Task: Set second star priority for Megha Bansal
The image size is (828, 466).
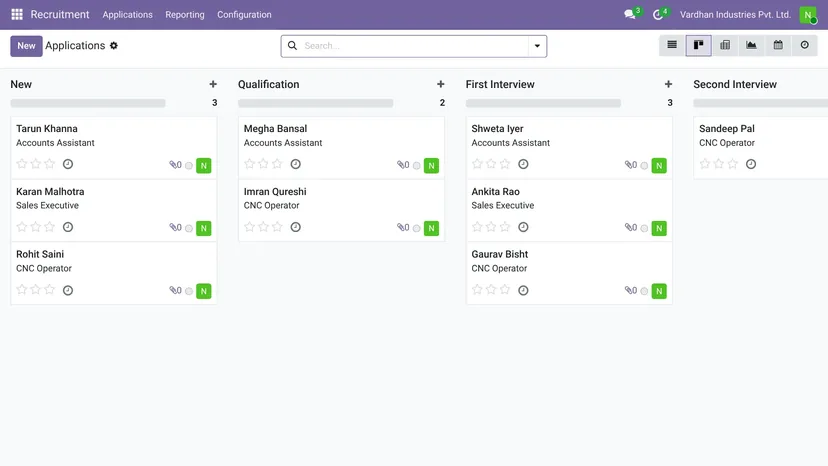Action: pyautogui.click(x=263, y=164)
